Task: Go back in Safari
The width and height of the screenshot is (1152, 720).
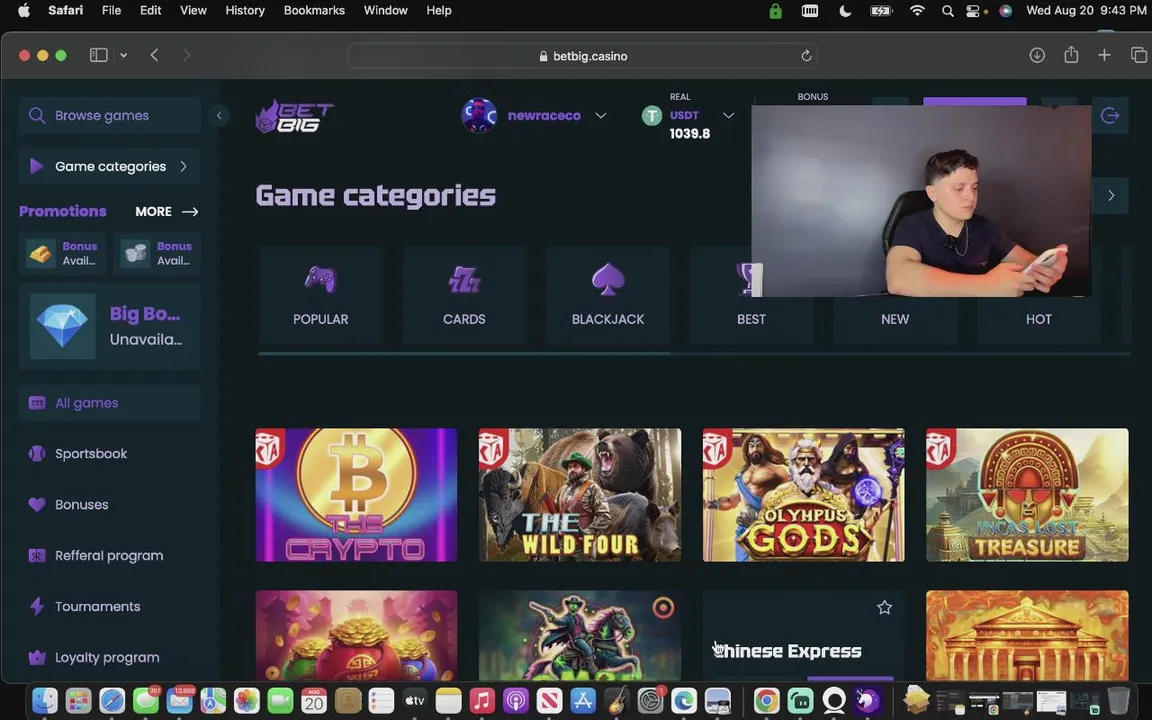Action: [x=154, y=55]
